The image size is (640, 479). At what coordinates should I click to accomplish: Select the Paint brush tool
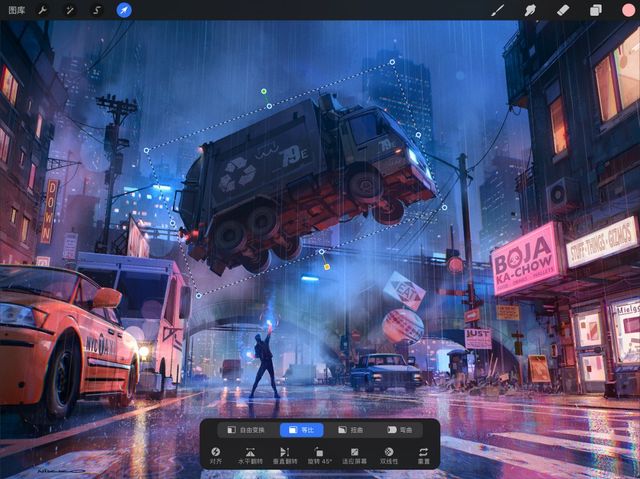click(x=497, y=10)
